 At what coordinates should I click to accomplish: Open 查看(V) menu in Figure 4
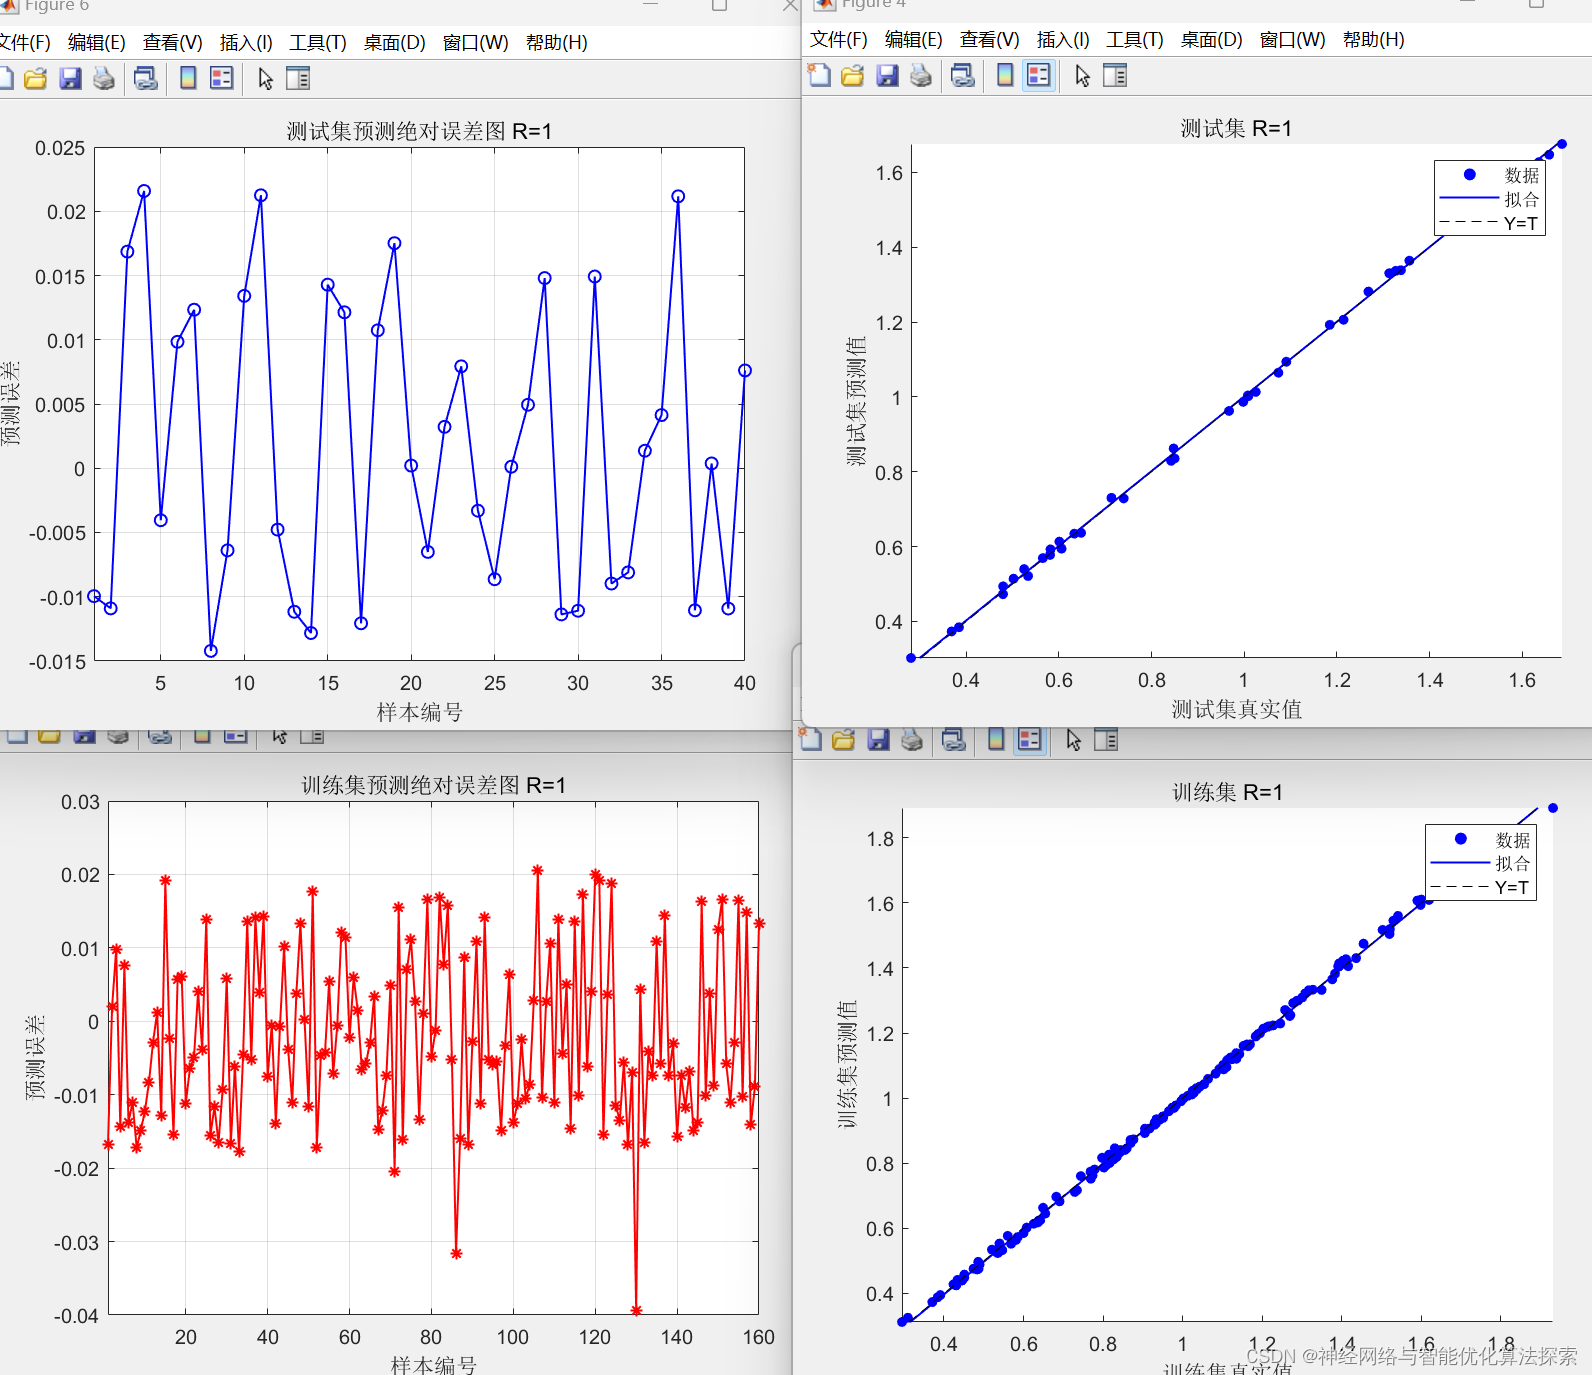(989, 40)
